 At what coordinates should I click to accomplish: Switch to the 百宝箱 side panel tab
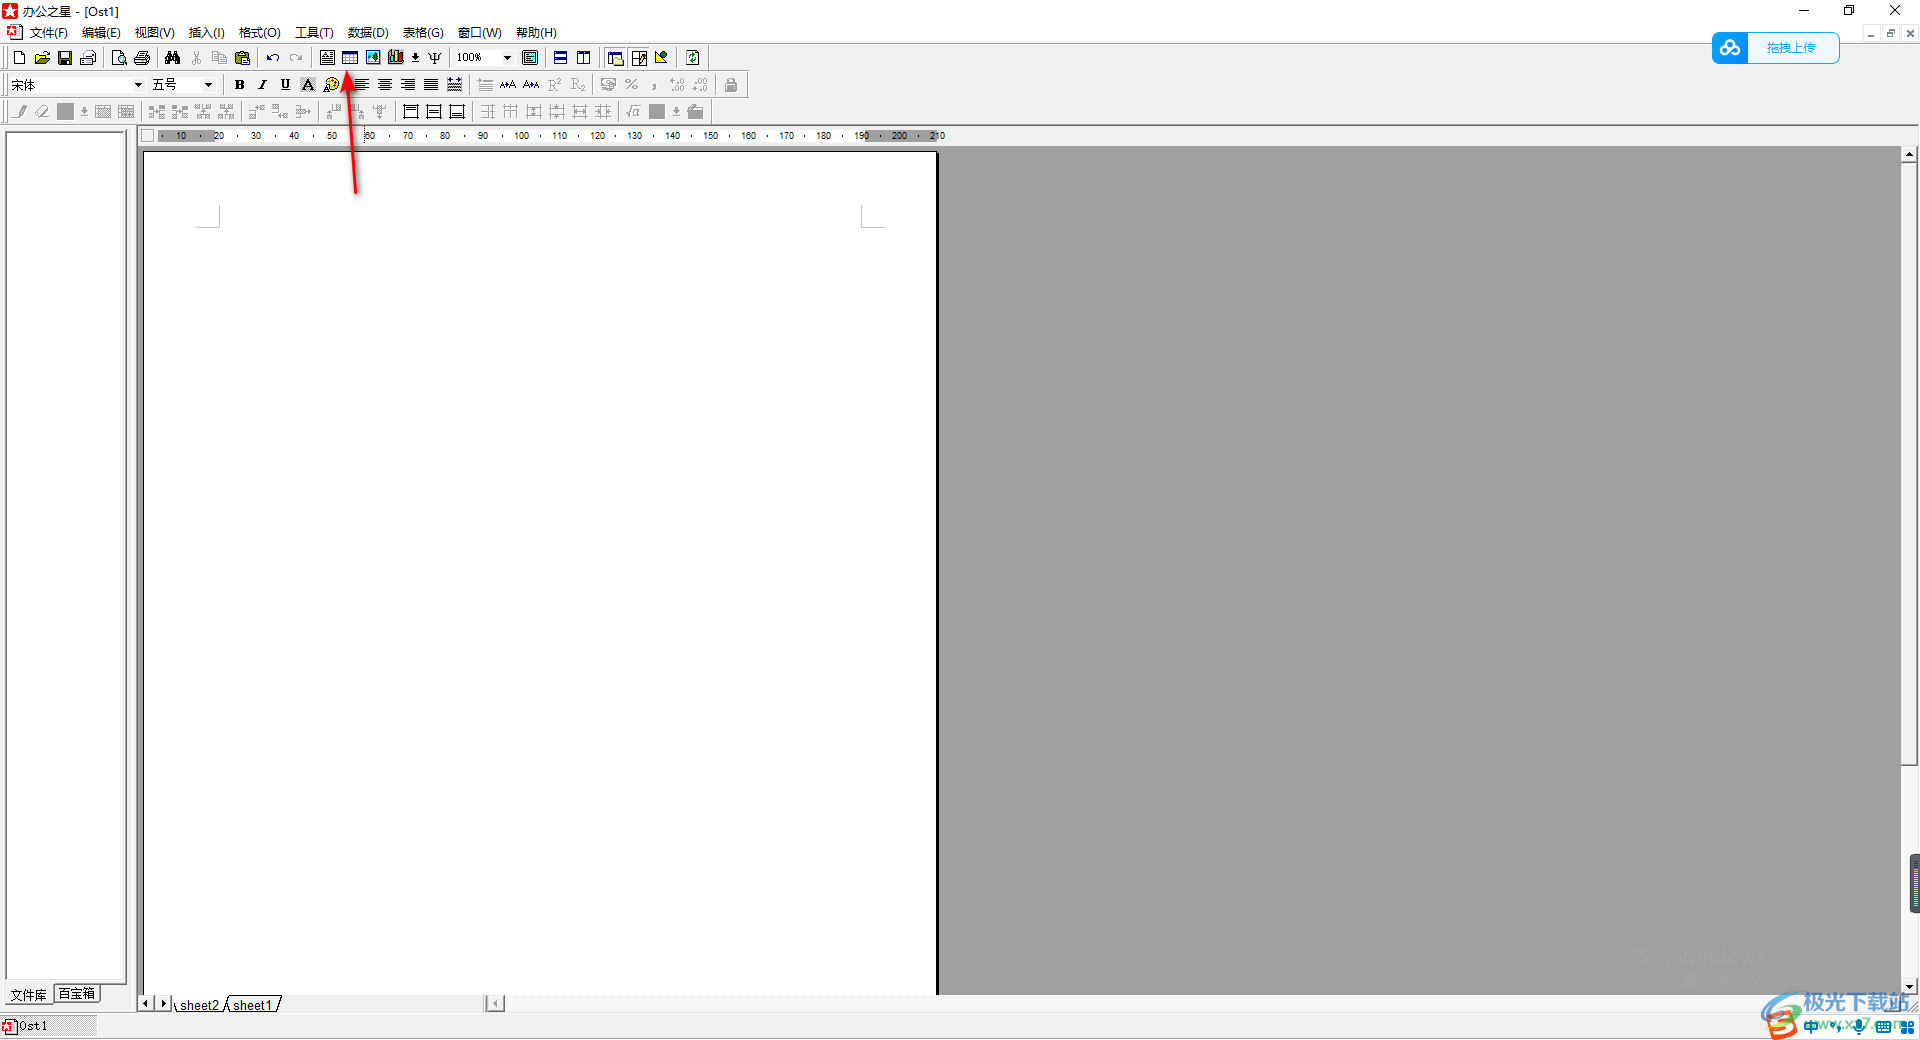pos(77,994)
